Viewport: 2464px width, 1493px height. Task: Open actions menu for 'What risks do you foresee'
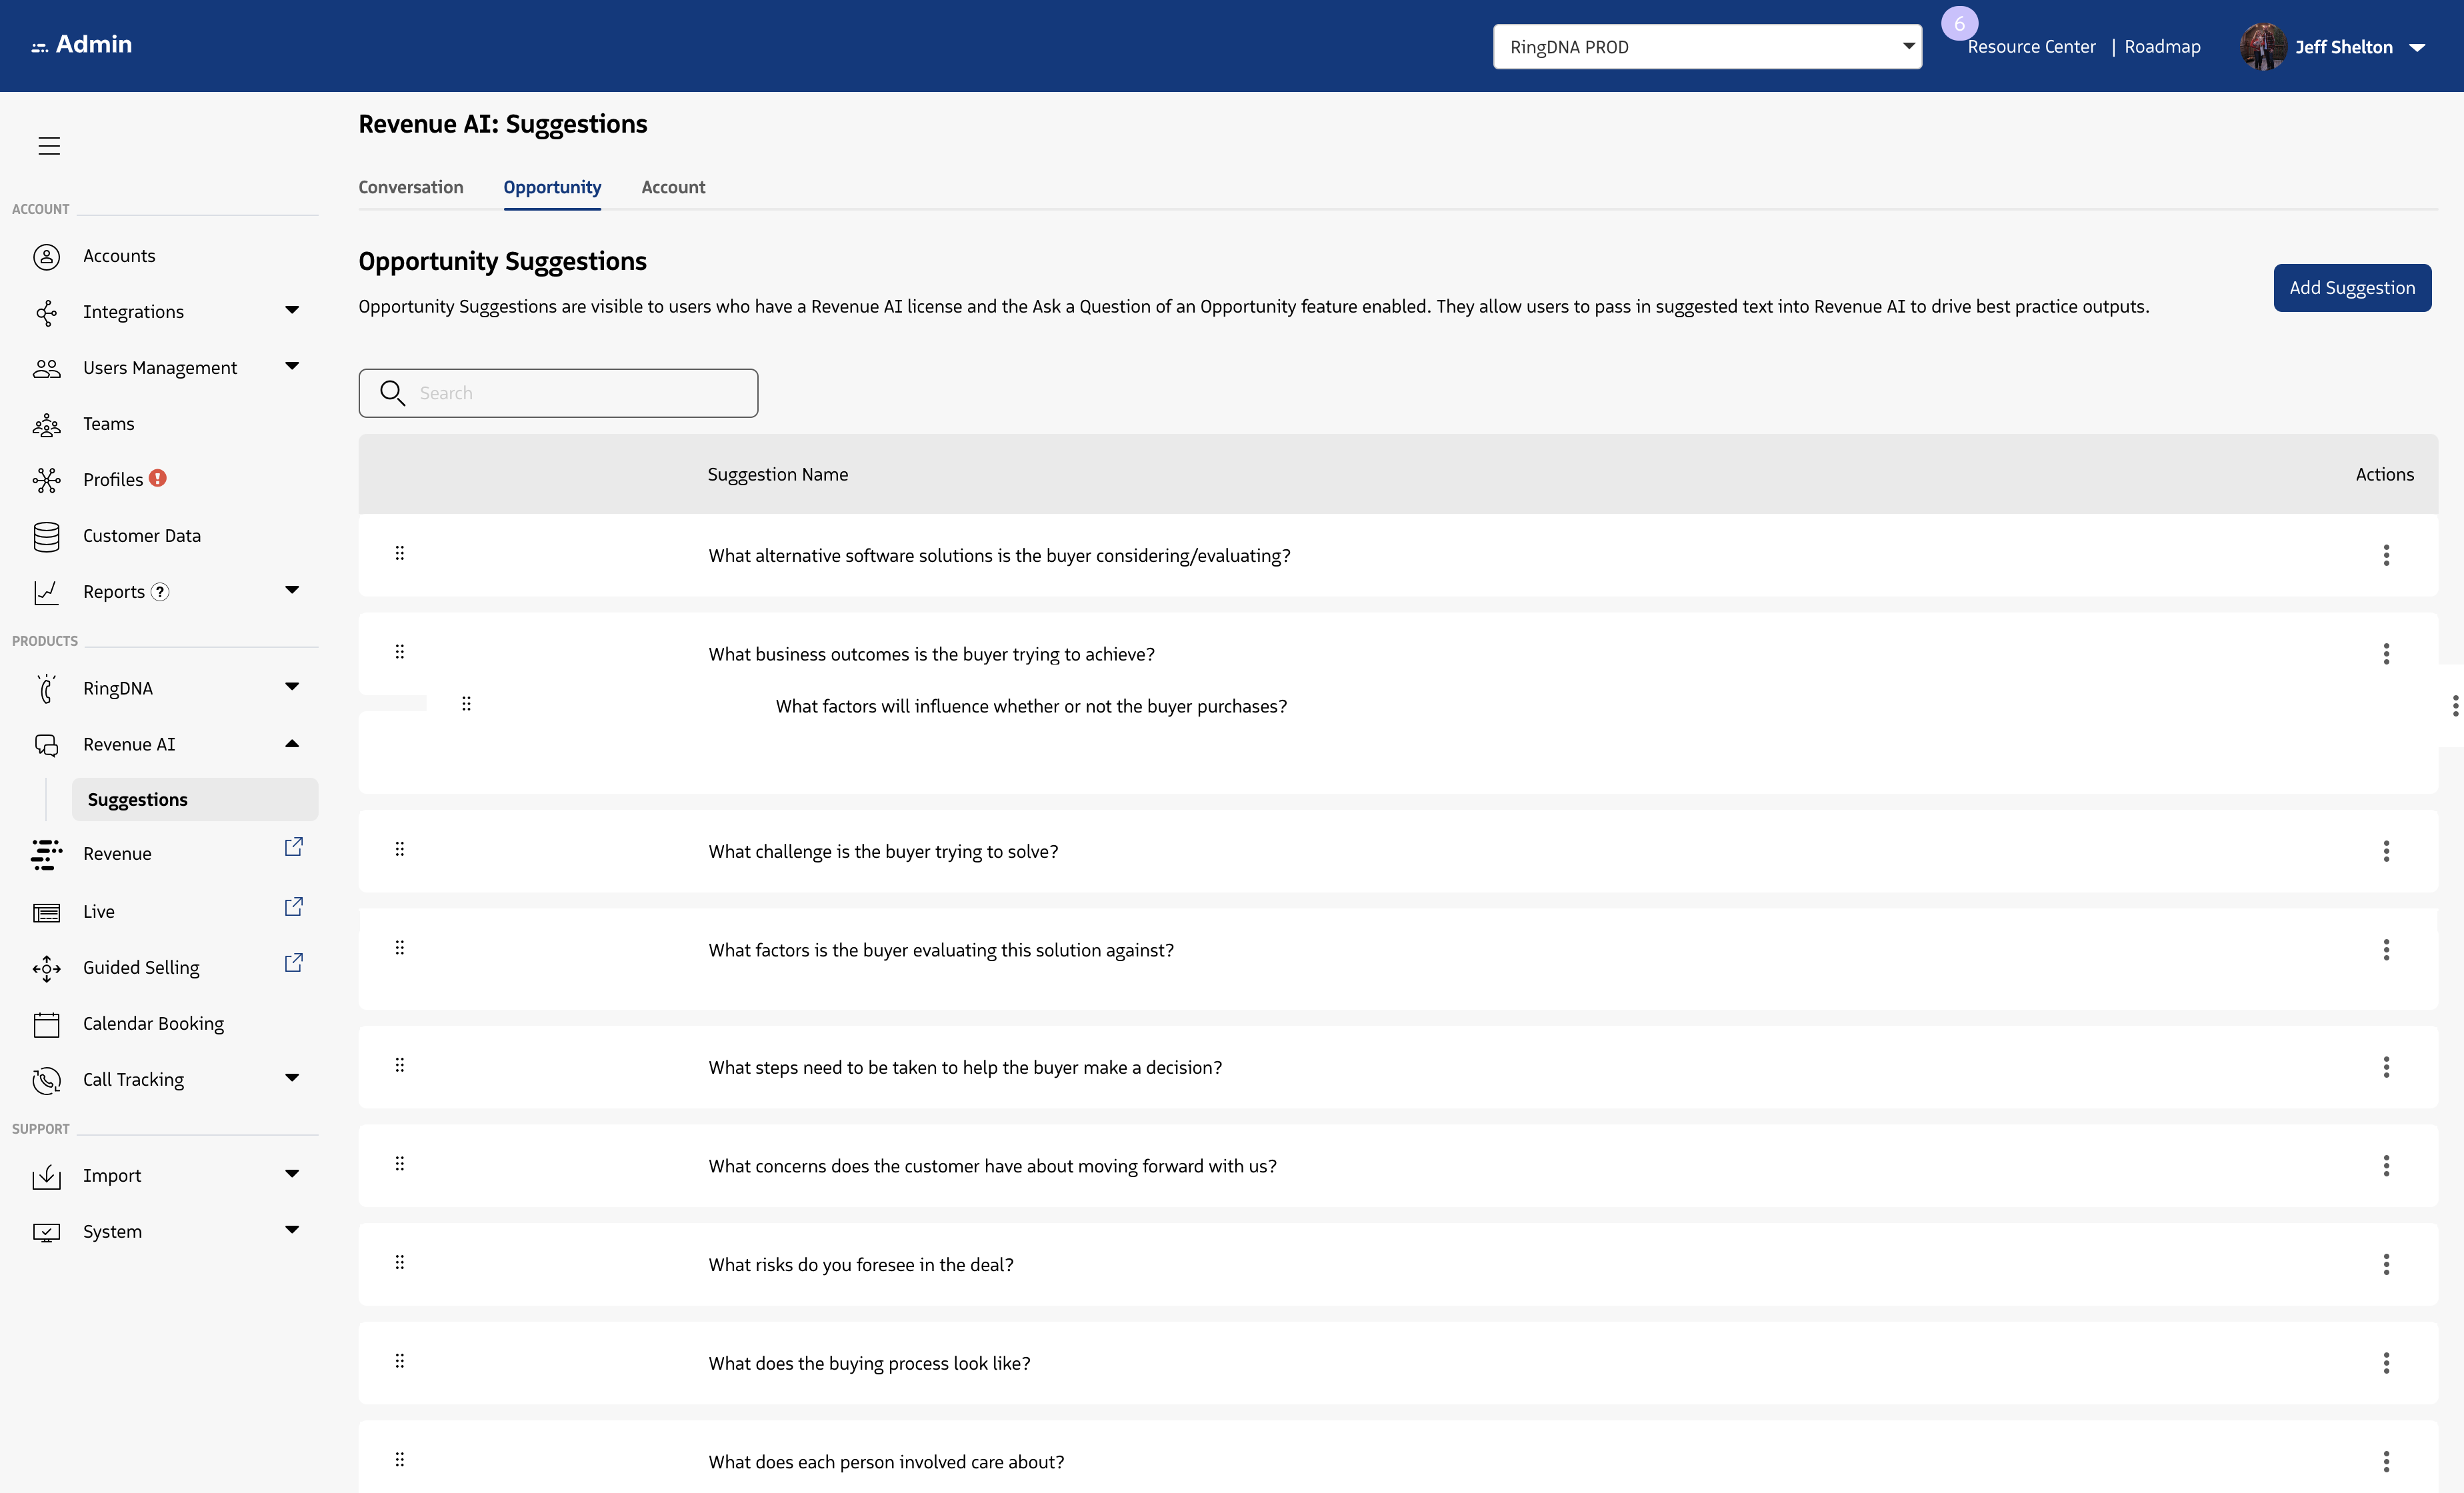[2386, 1264]
